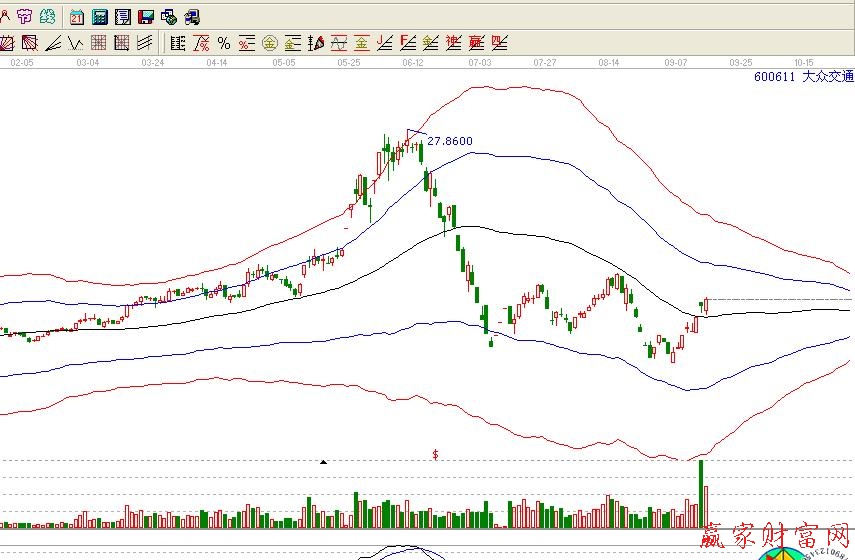Click the 09-07 date marker on axis

click(677, 62)
